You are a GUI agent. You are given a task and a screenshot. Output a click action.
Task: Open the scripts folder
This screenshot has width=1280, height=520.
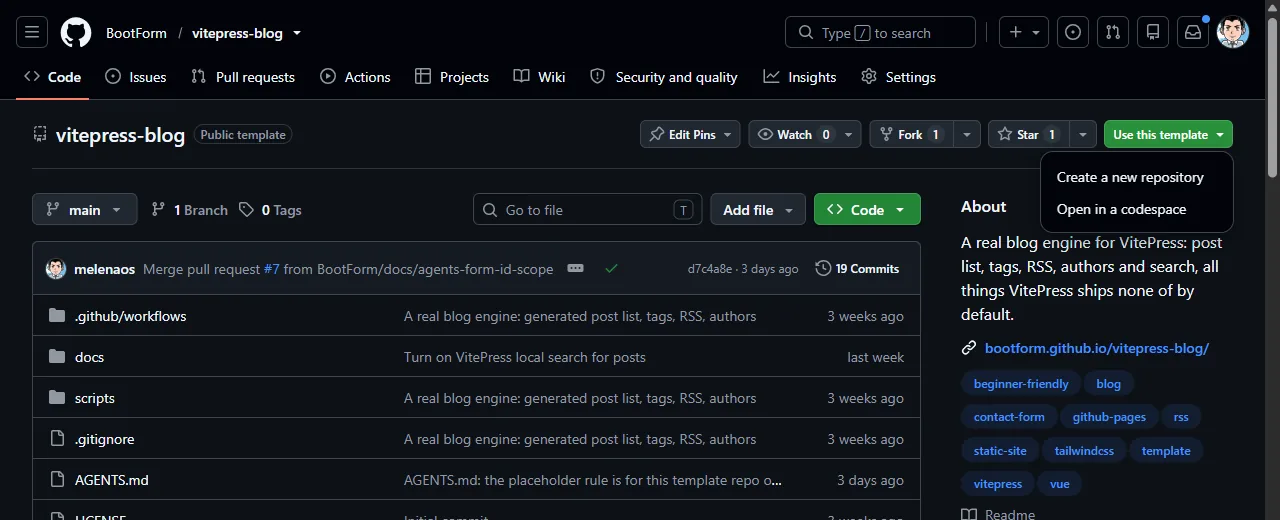[95, 398]
